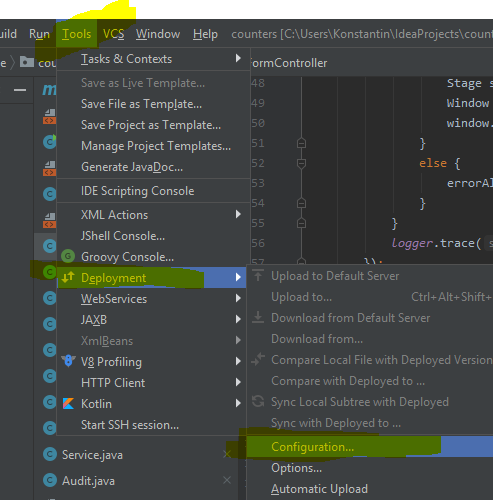Image resolution: width=493 pixels, height=500 pixels.
Task: Click arrow next to Deployment
Action: click(238, 277)
